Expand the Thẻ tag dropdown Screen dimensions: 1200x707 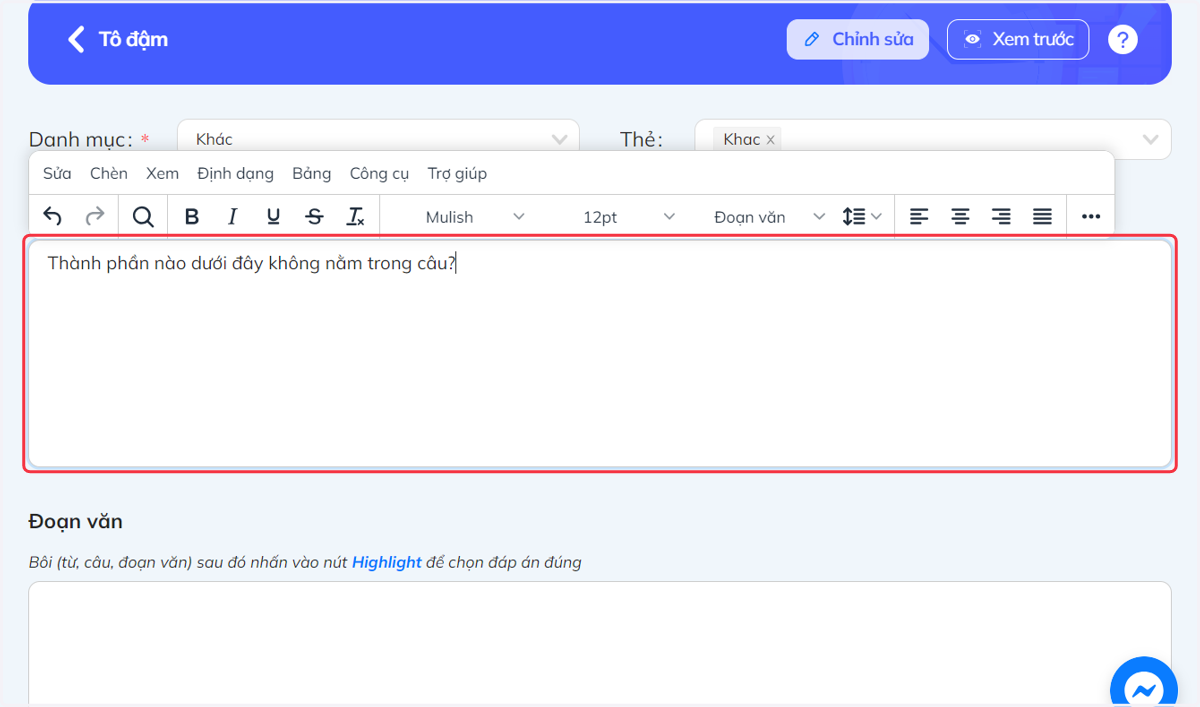point(1150,139)
